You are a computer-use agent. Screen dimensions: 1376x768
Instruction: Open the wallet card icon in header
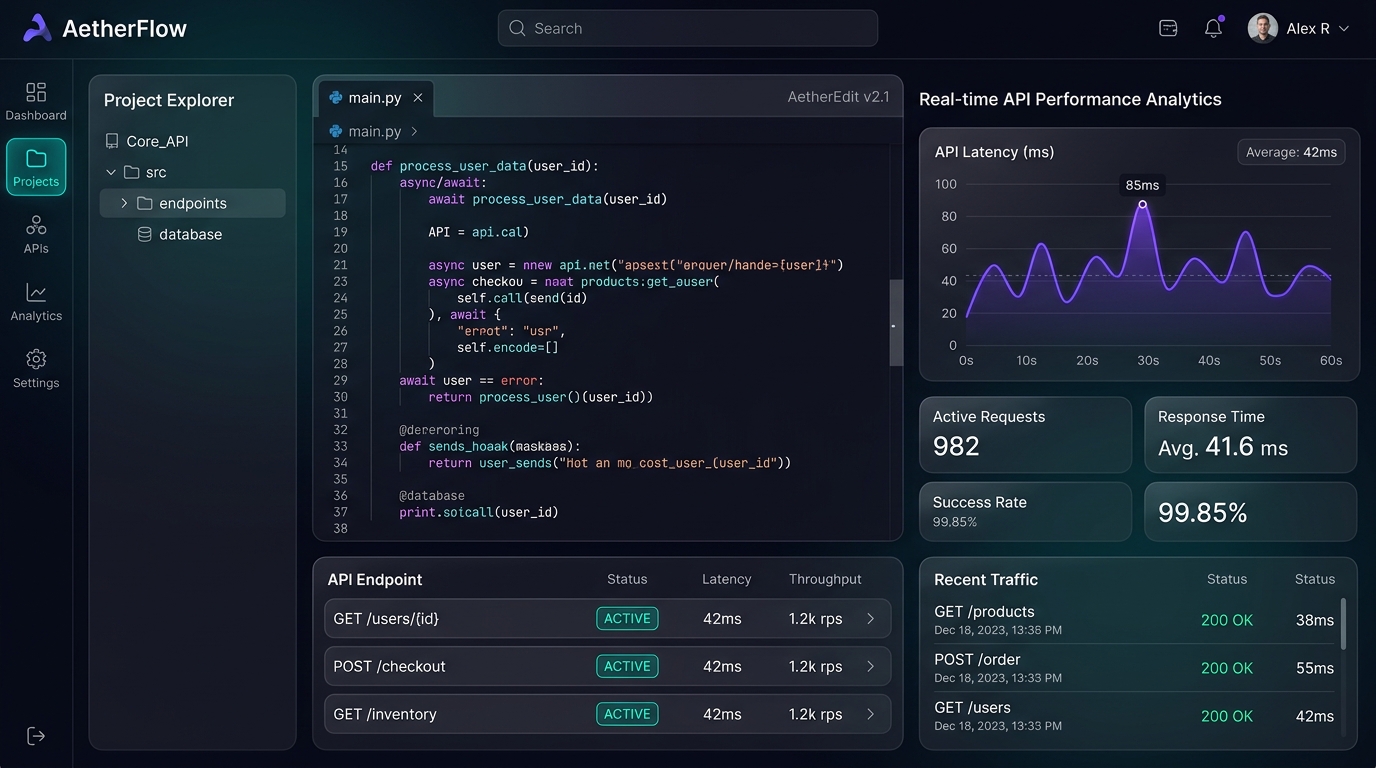(x=1168, y=28)
